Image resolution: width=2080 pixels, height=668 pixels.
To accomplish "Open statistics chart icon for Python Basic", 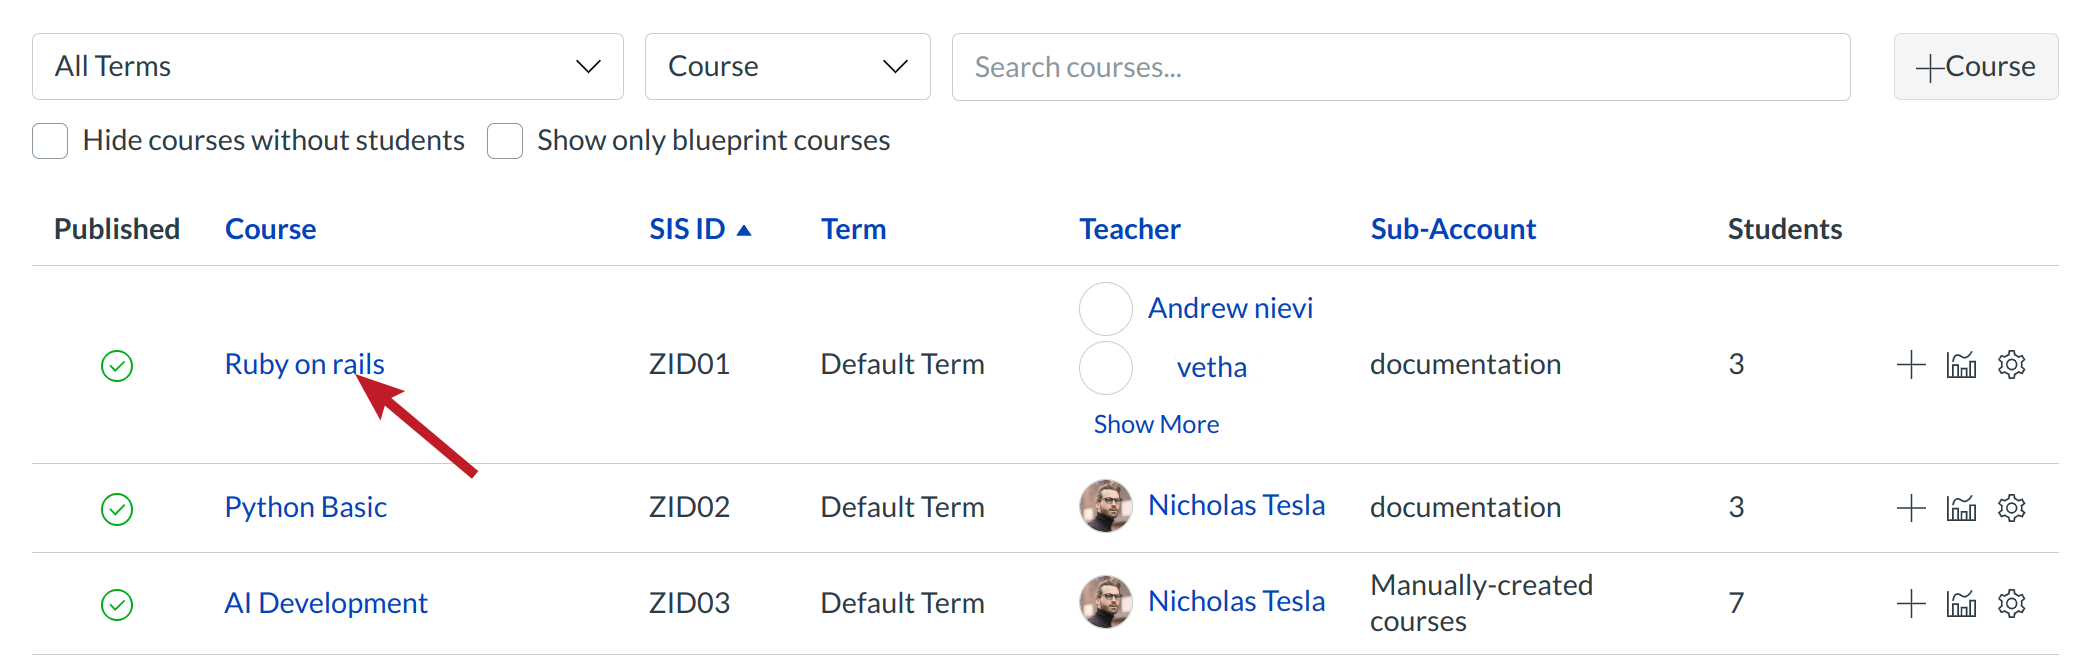I will tap(1961, 508).
